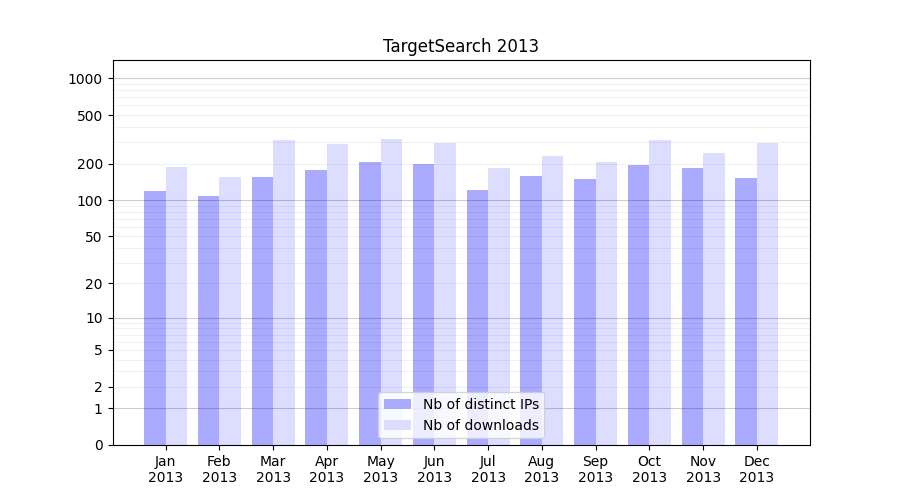Select the Feb 2013 distinct IPs bar
This screenshot has height=500, width=900.
[x=208, y=320]
